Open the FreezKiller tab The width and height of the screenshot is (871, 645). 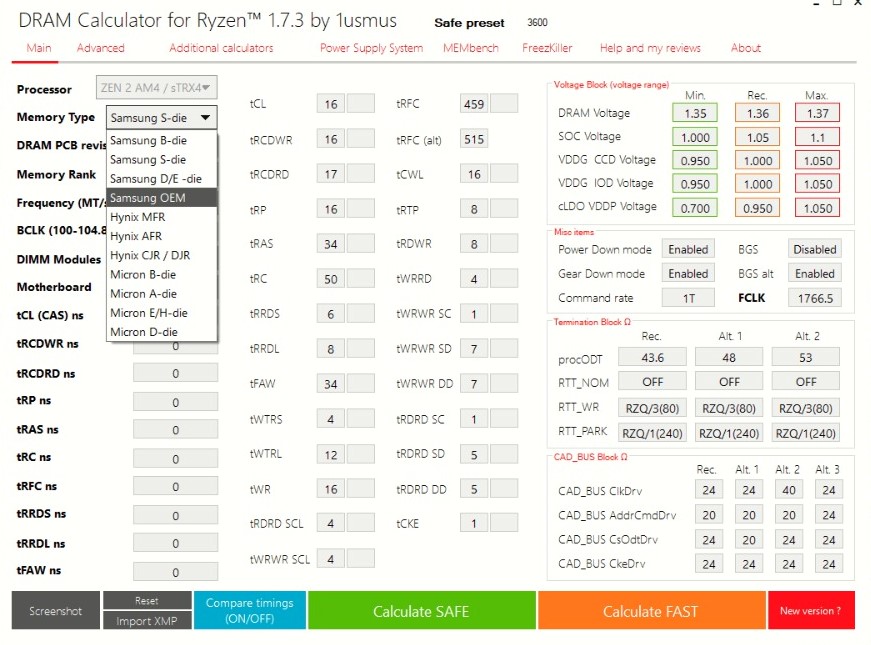tap(547, 48)
